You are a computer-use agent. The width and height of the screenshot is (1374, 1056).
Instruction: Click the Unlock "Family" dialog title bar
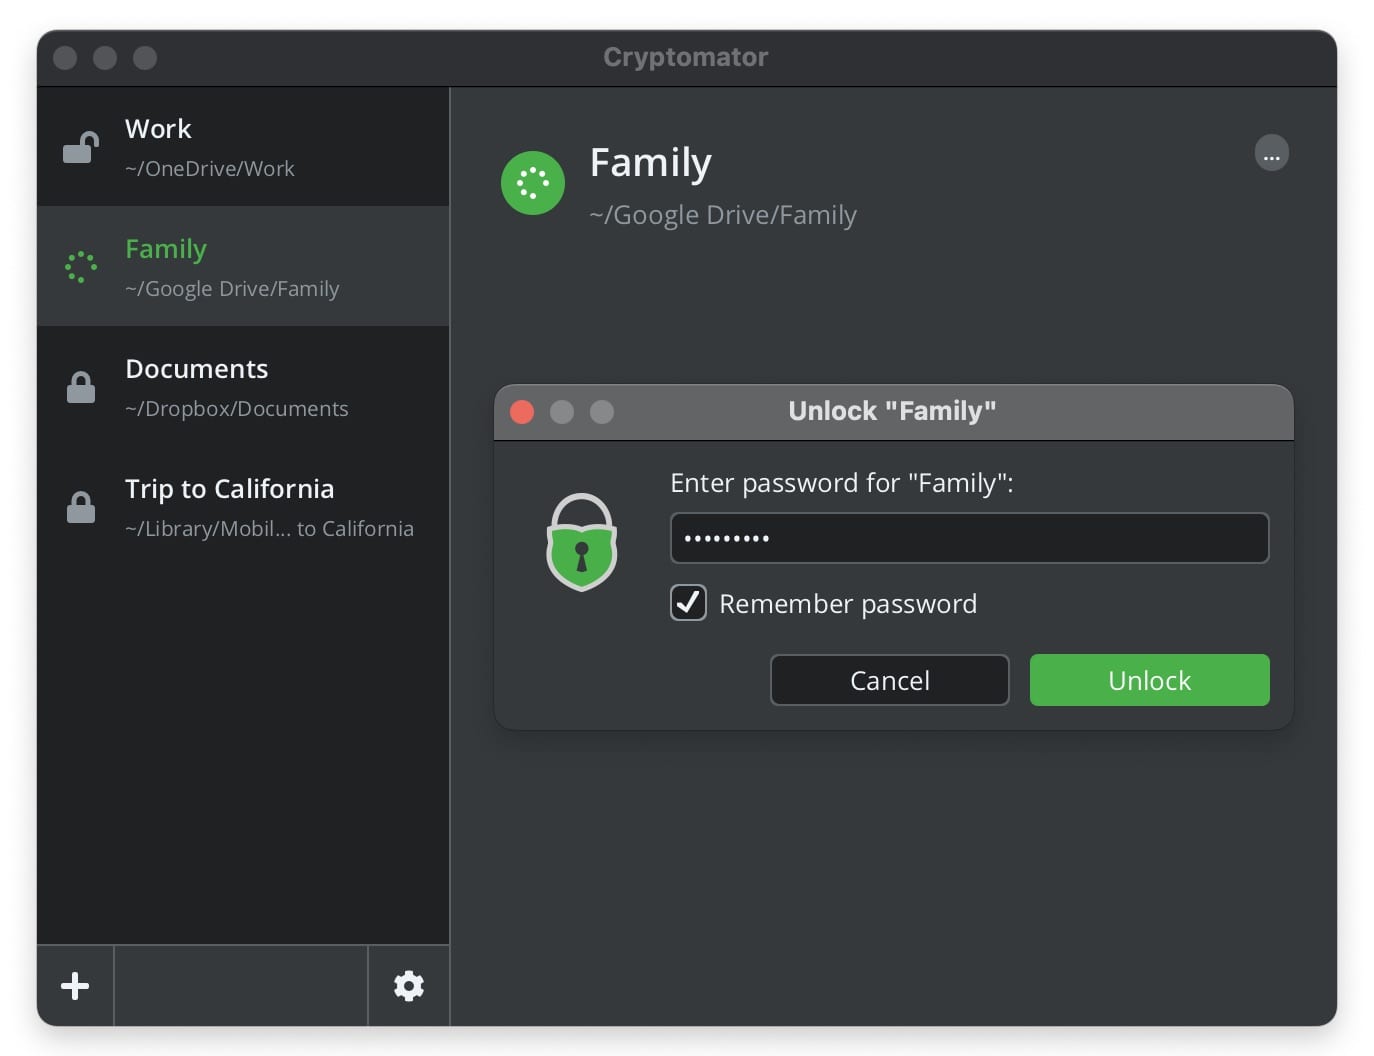click(x=893, y=412)
